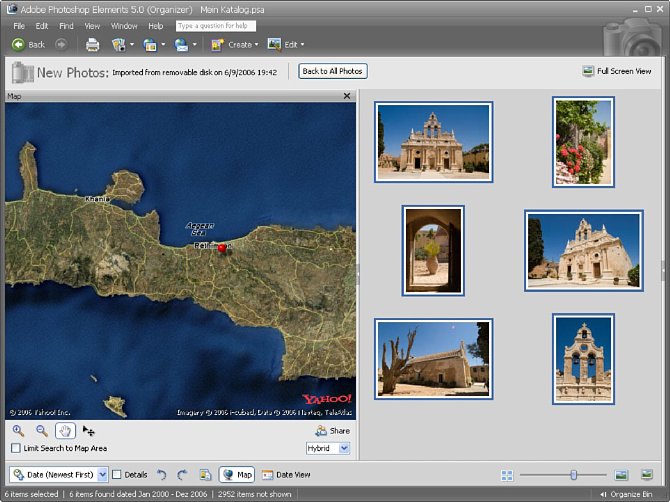Viewport: 670px width, 502px height.
Task: Click the splitter handle between map and photos
Action: 358,274
